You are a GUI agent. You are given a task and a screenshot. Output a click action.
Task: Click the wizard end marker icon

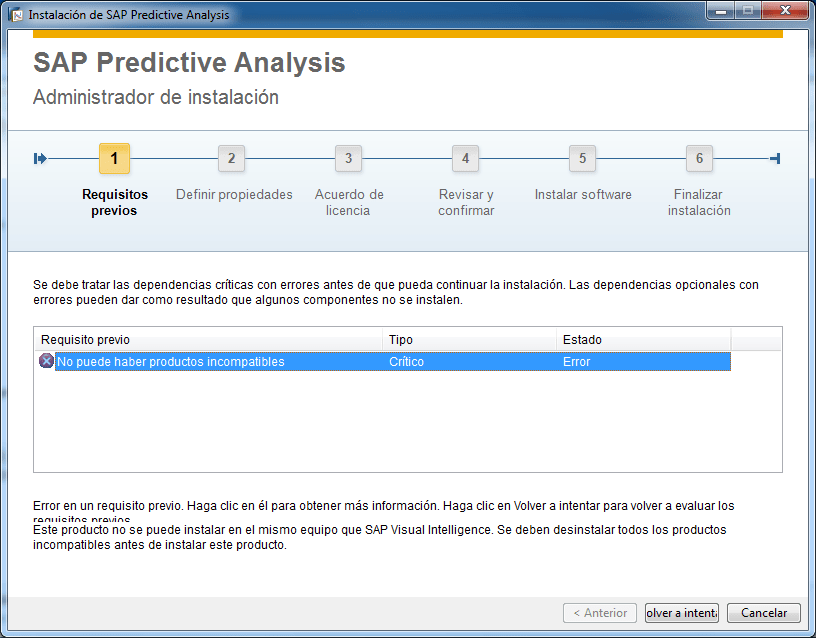tap(774, 158)
